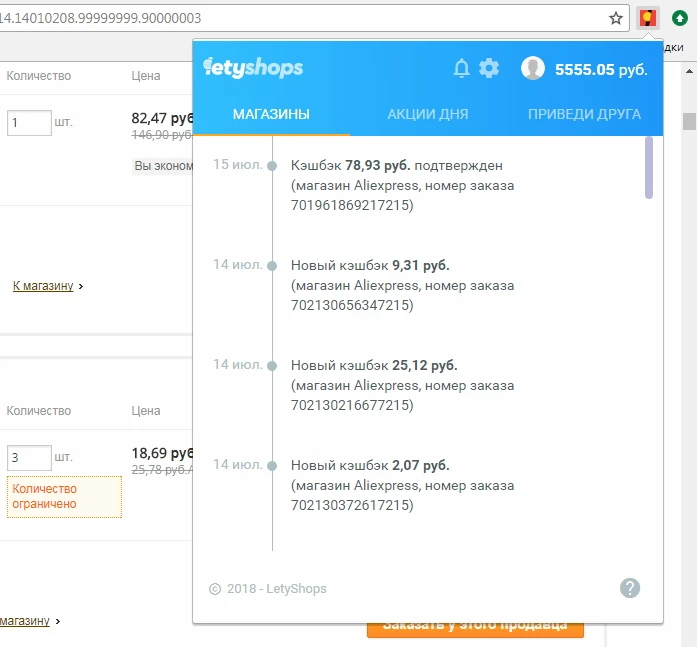Click the main page scrollbar thumb

[x=689, y=121]
